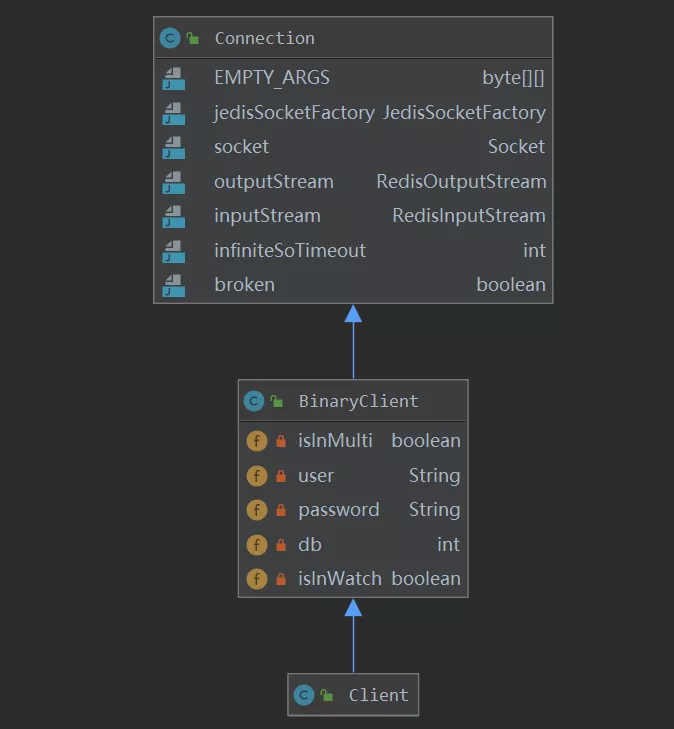Select the byte[][] type label

pos(513,78)
